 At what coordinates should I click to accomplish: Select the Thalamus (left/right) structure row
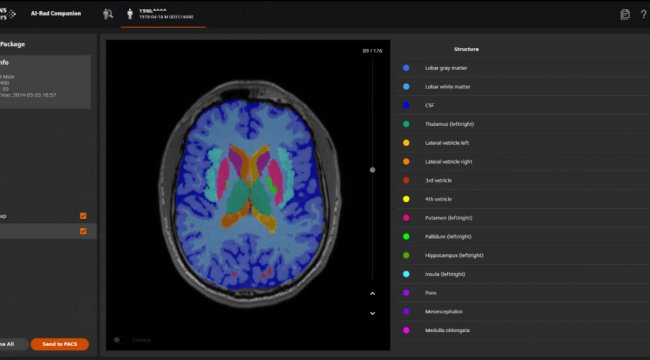(523, 124)
